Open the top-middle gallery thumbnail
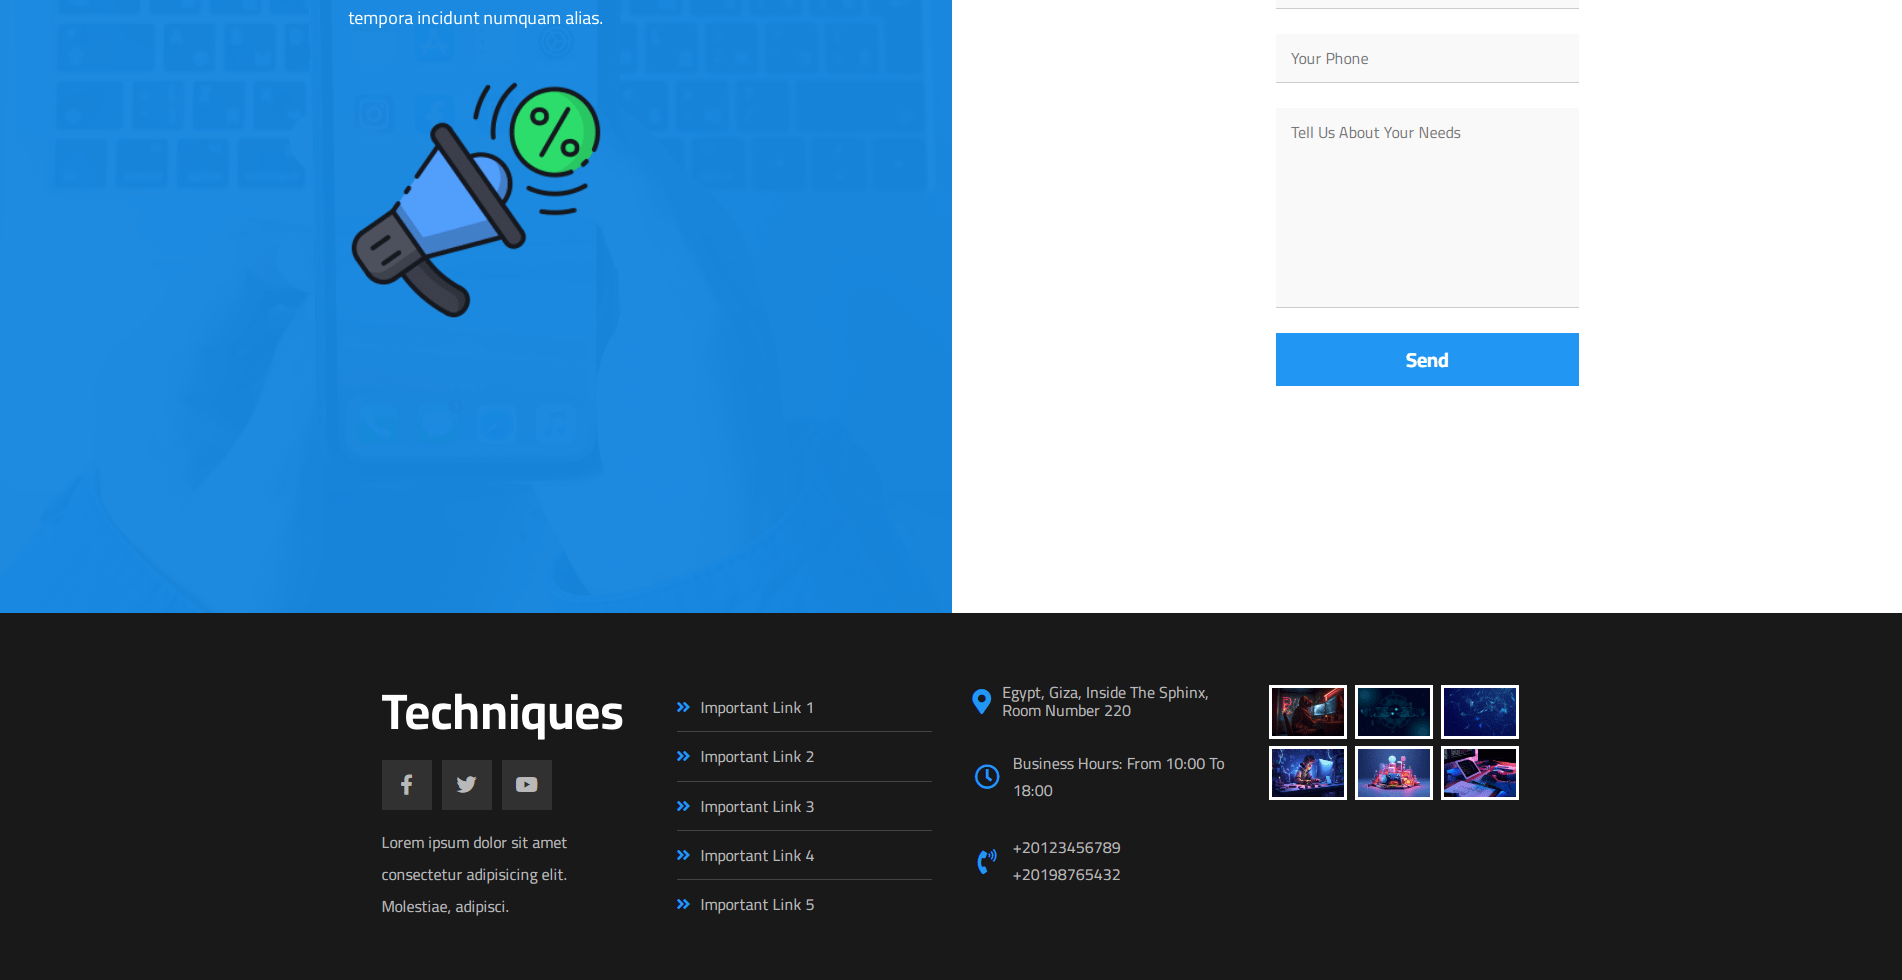Viewport: 1902px width, 980px height. 1394,712
